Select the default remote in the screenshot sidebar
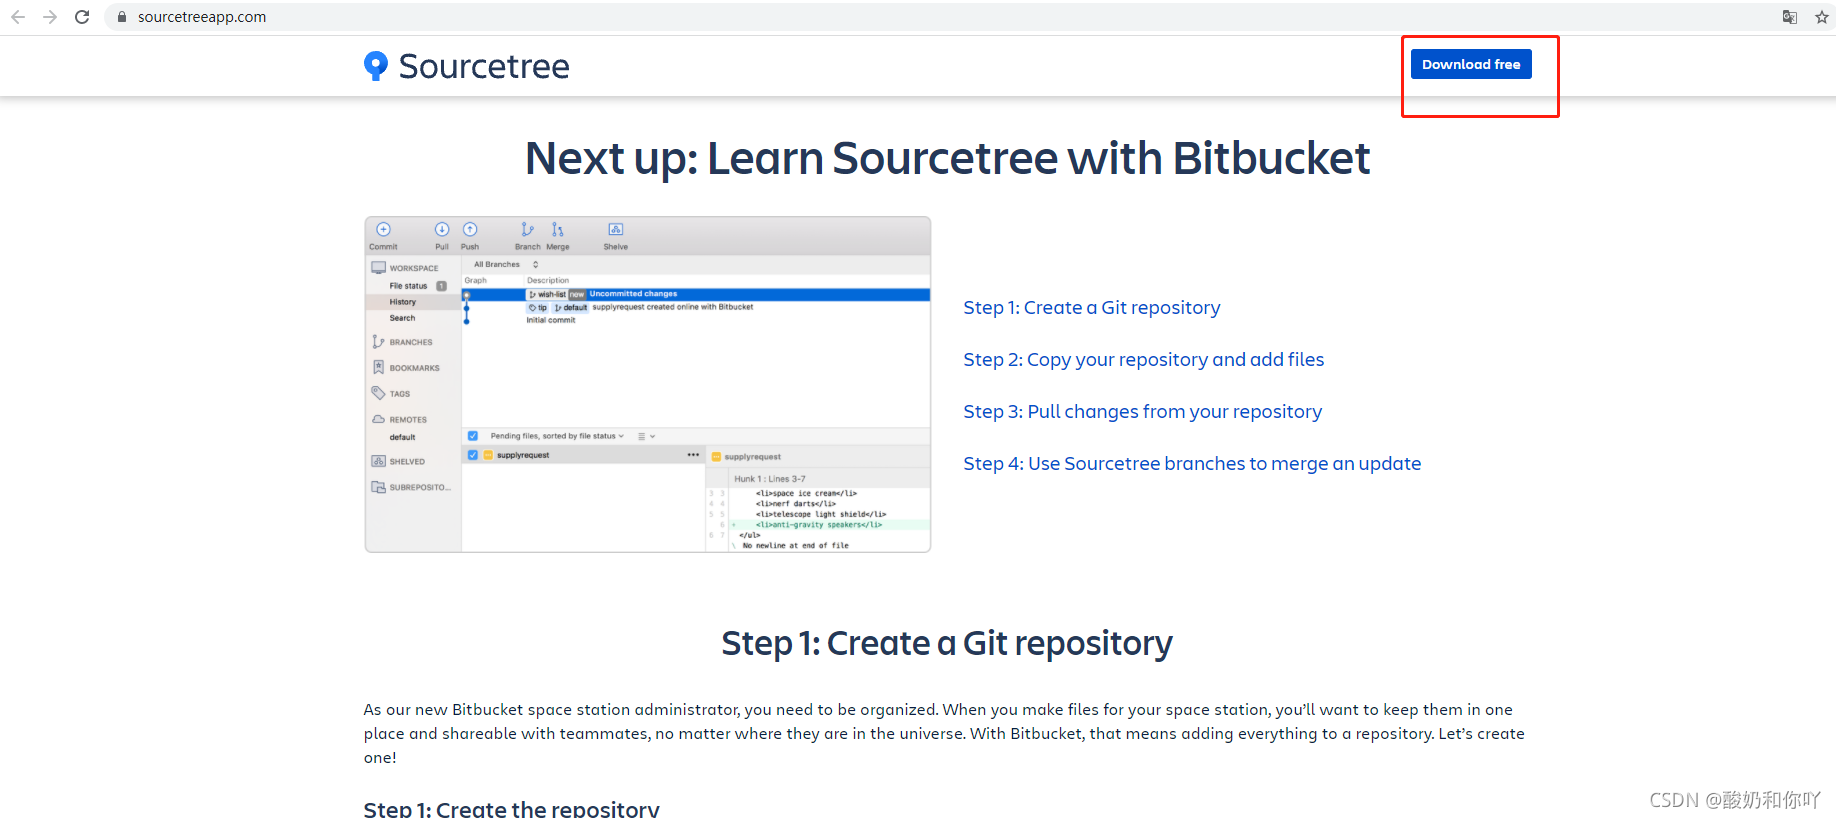 point(402,437)
